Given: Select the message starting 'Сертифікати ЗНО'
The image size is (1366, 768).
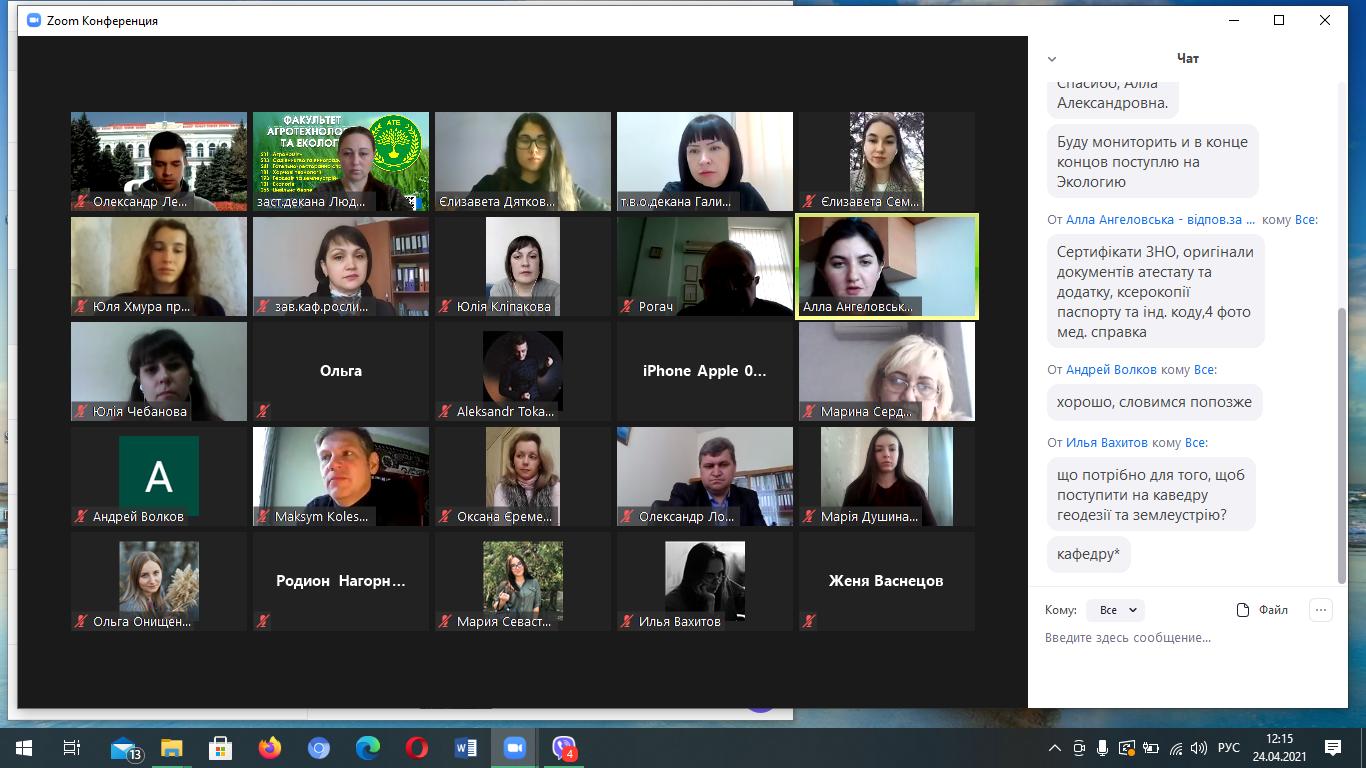Looking at the screenshot, I should pyautogui.click(x=1155, y=292).
